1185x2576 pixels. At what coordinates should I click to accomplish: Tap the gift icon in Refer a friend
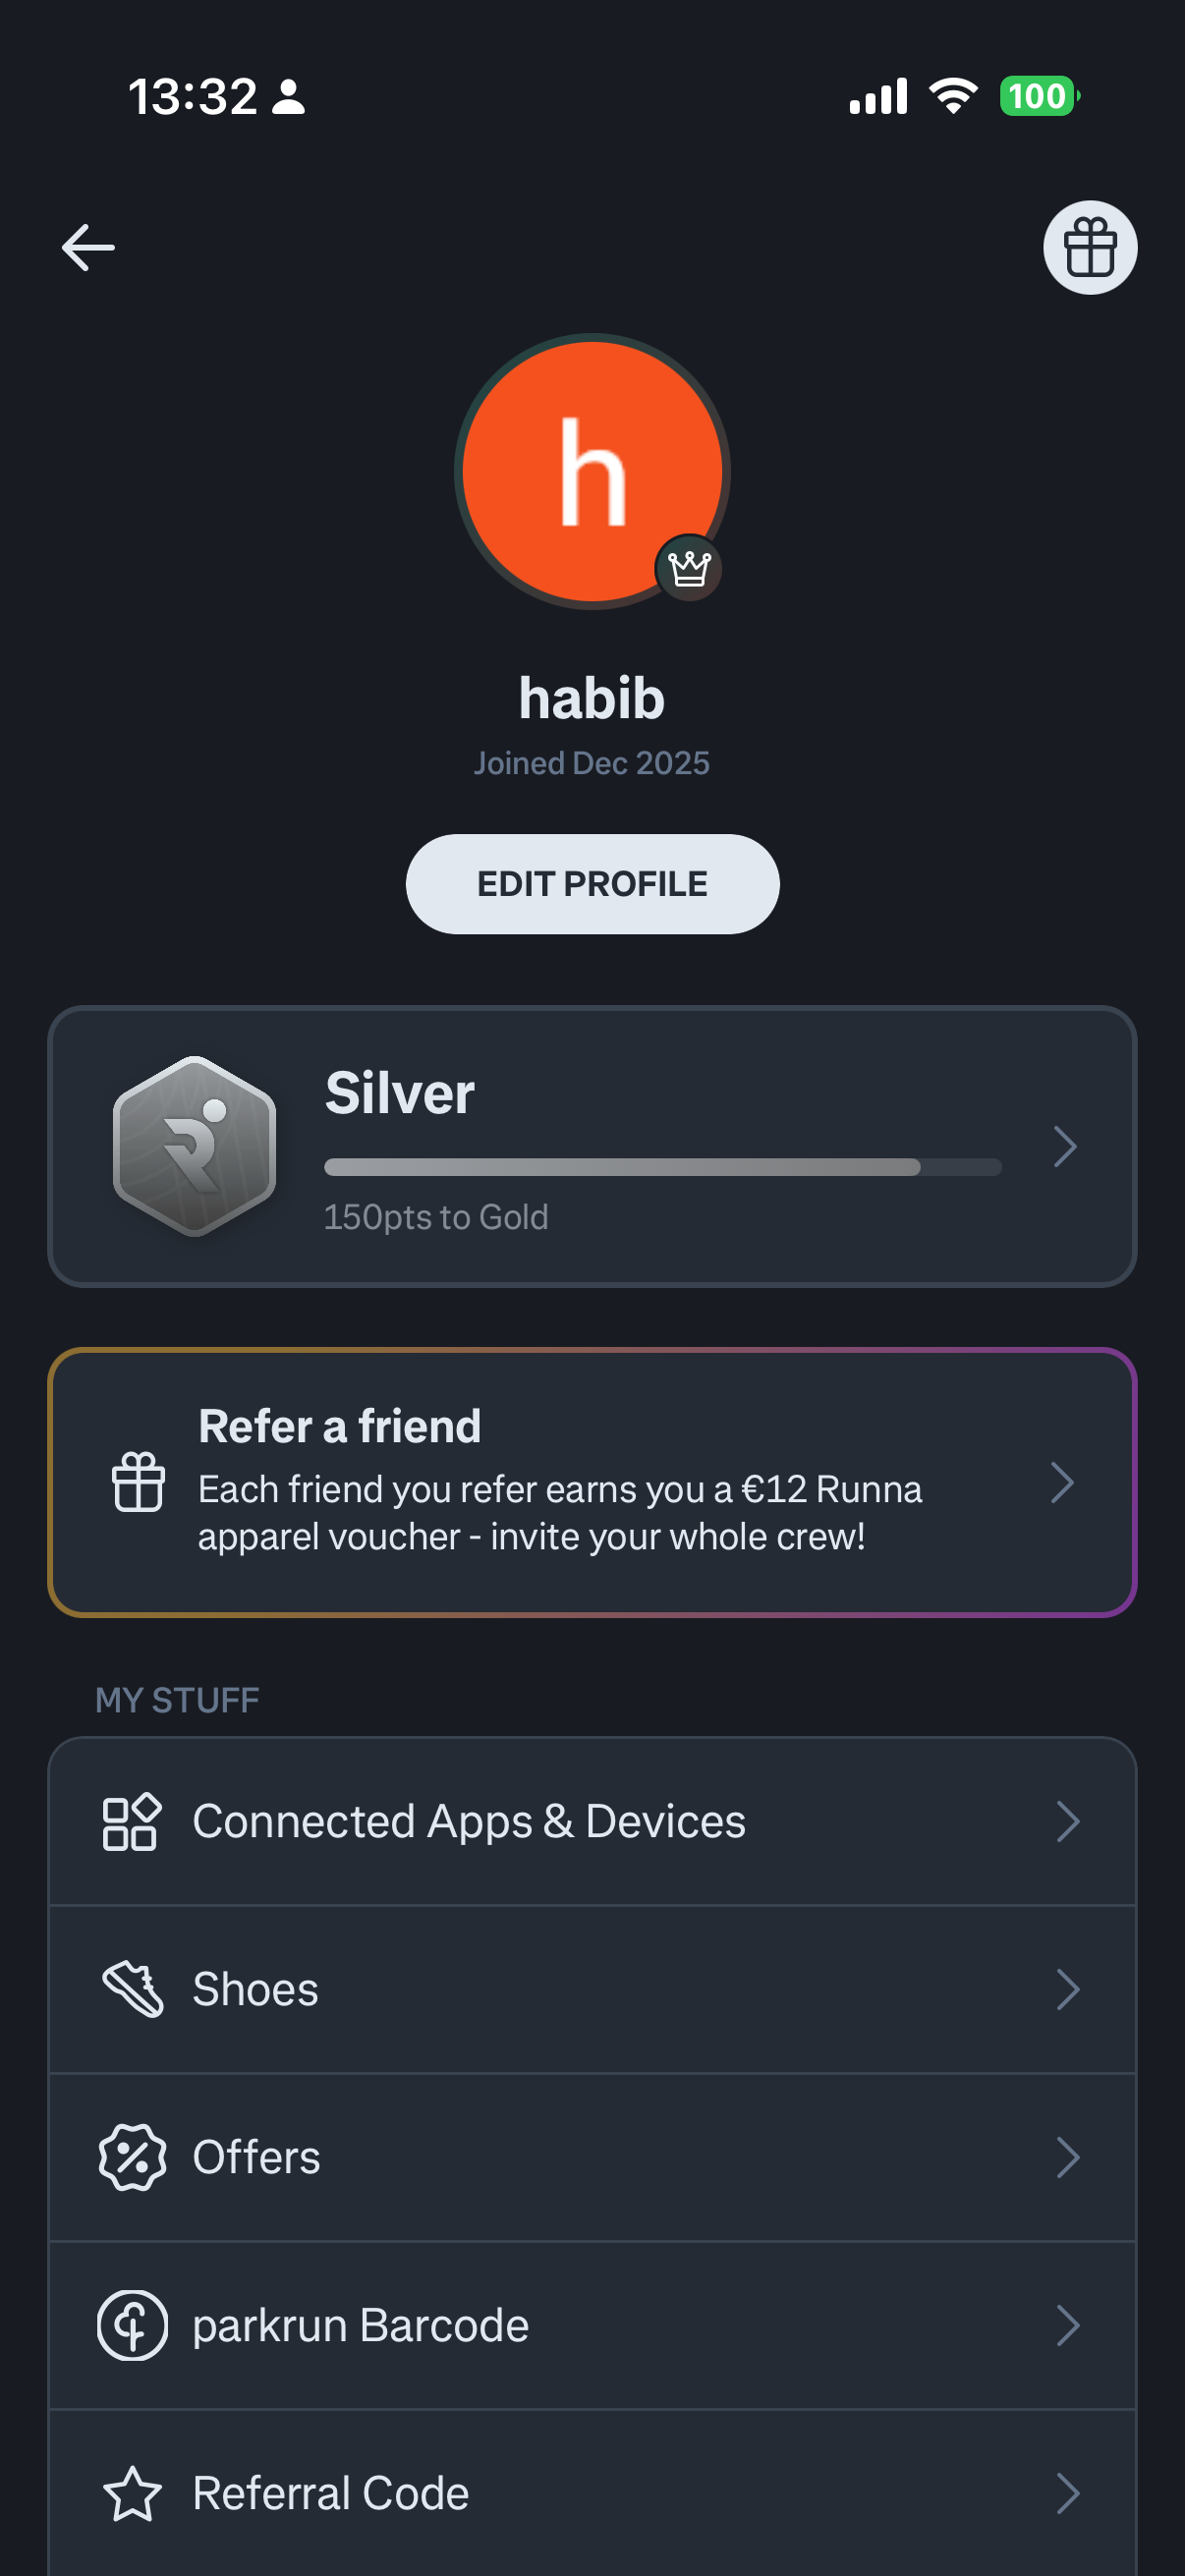138,1481
